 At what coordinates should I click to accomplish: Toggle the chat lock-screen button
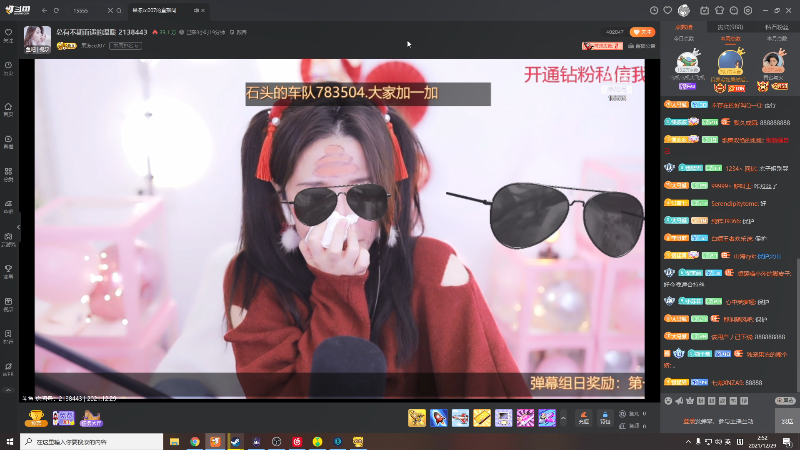[785, 401]
